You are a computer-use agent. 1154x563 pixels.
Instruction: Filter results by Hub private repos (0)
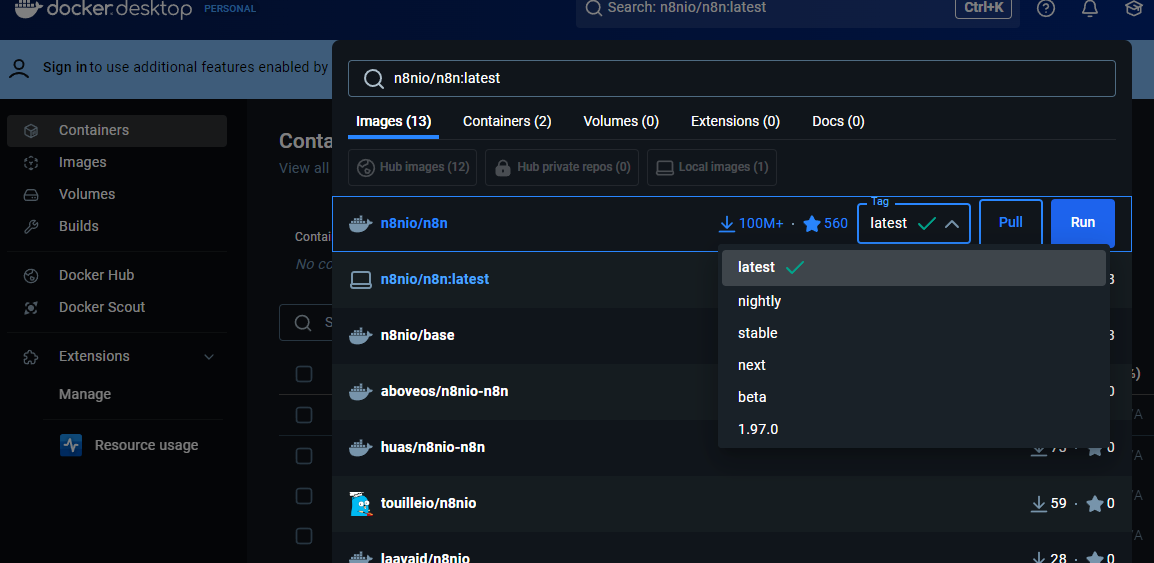point(563,167)
